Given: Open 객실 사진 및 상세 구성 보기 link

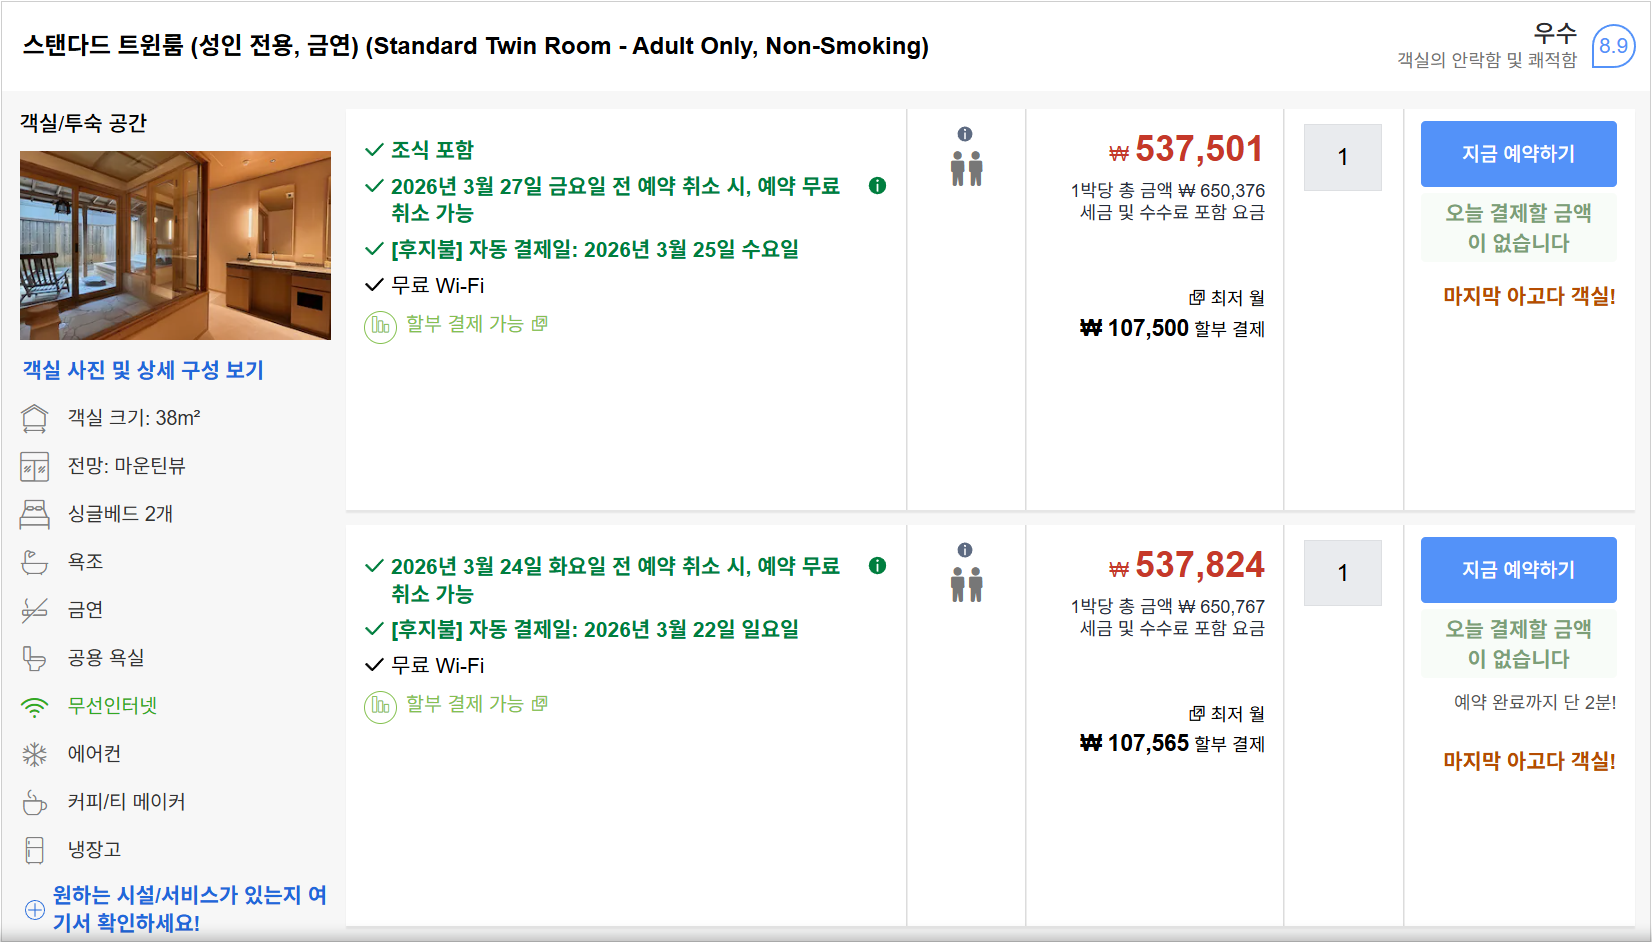Looking at the screenshot, I should pyautogui.click(x=143, y=370).
